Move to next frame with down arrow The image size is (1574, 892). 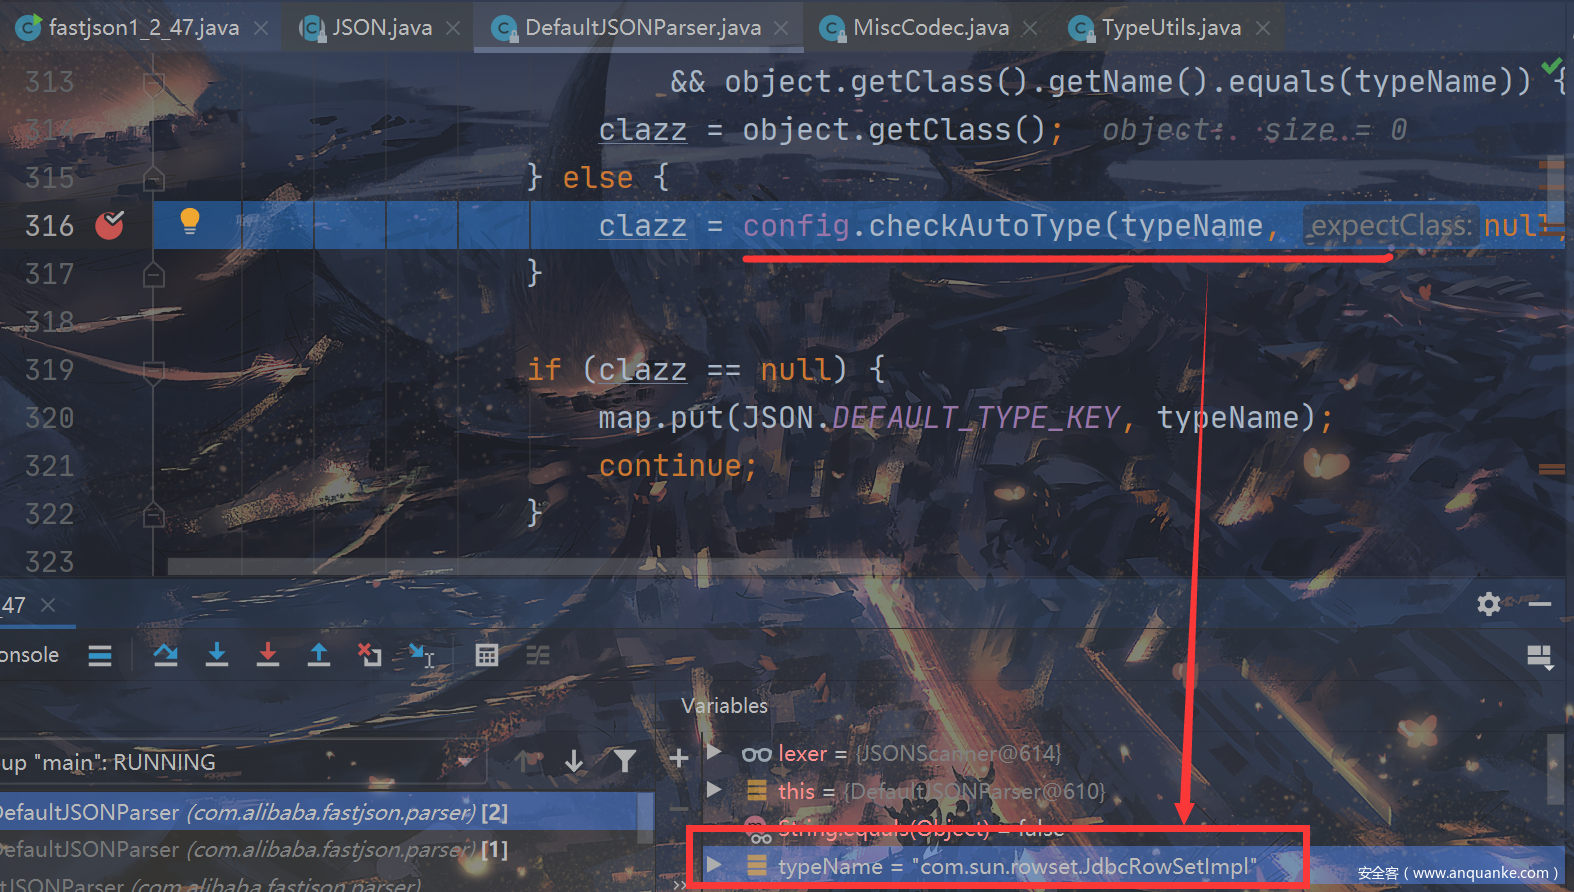pyautogui.click(x=574, y=762)
